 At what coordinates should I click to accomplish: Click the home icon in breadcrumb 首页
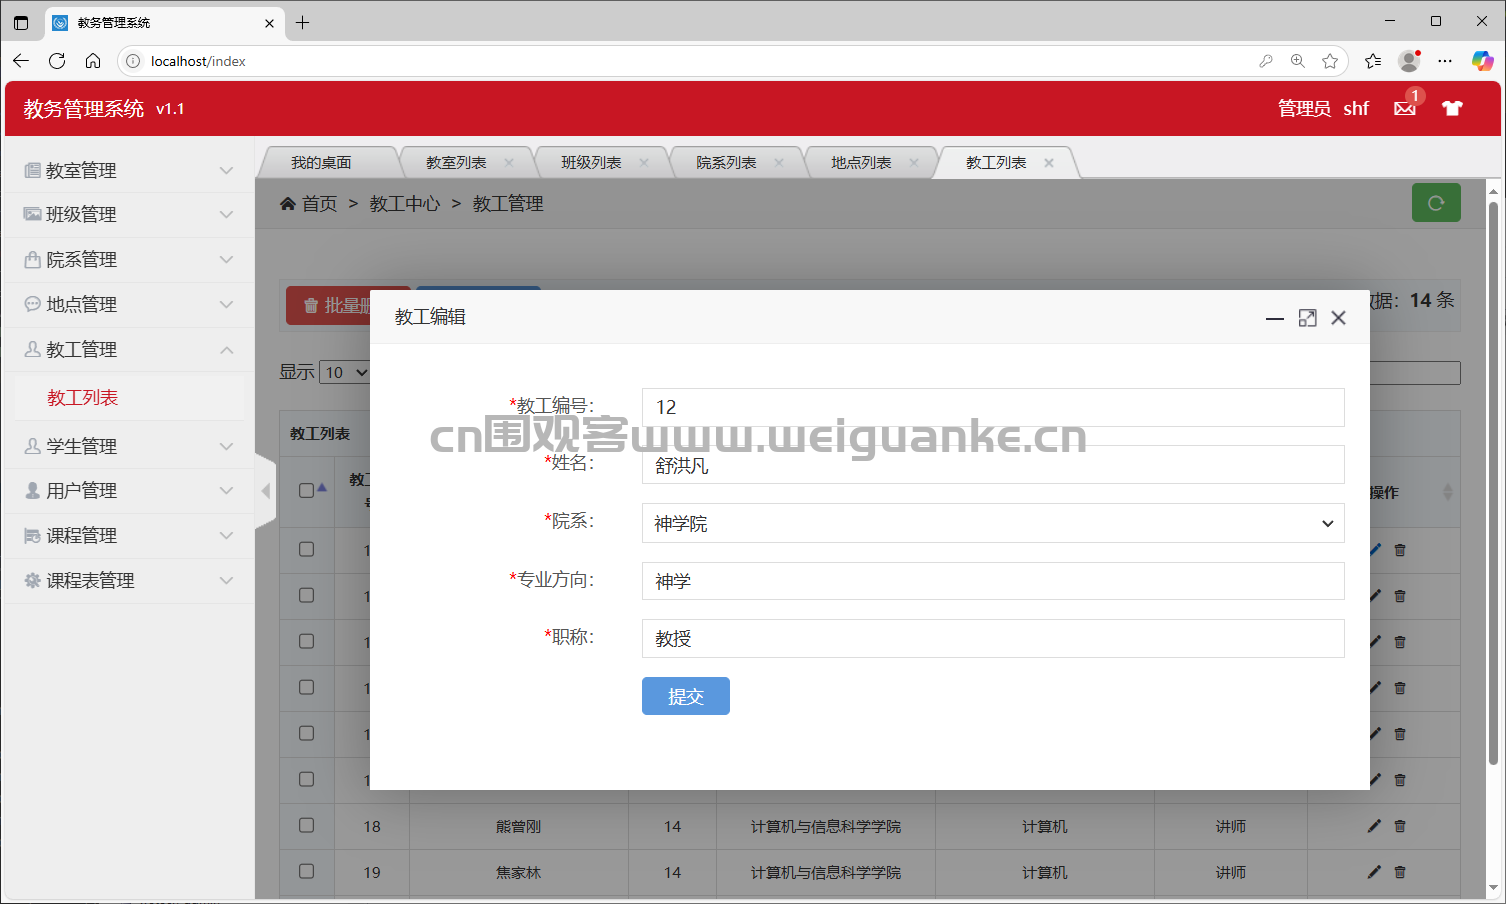click(288, 204)
